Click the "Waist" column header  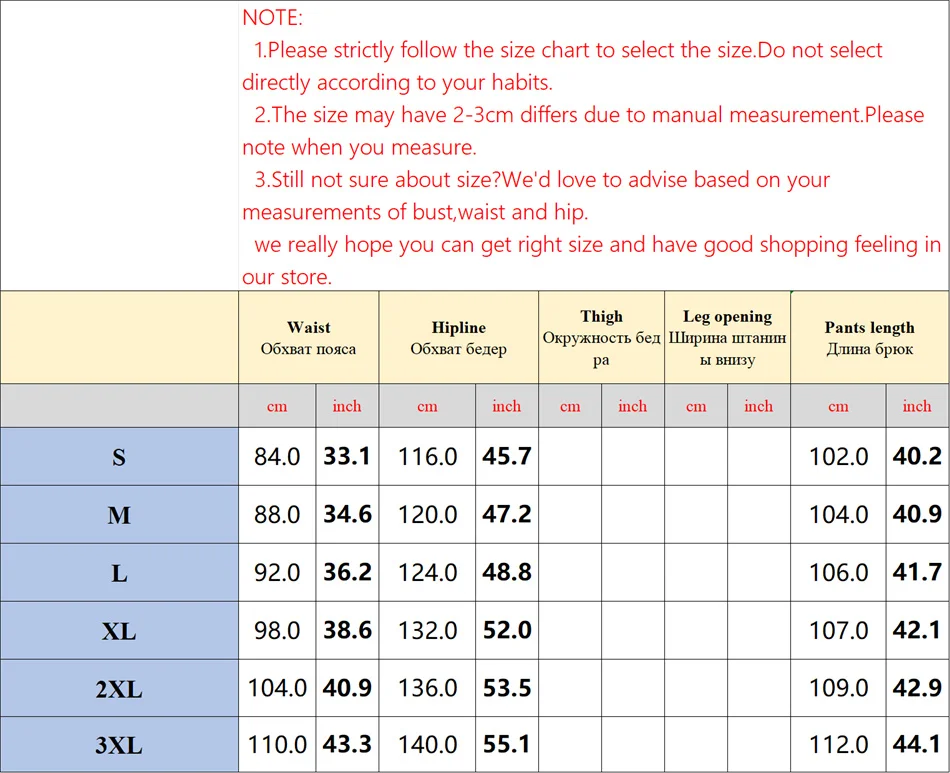(x=308, y=337)
